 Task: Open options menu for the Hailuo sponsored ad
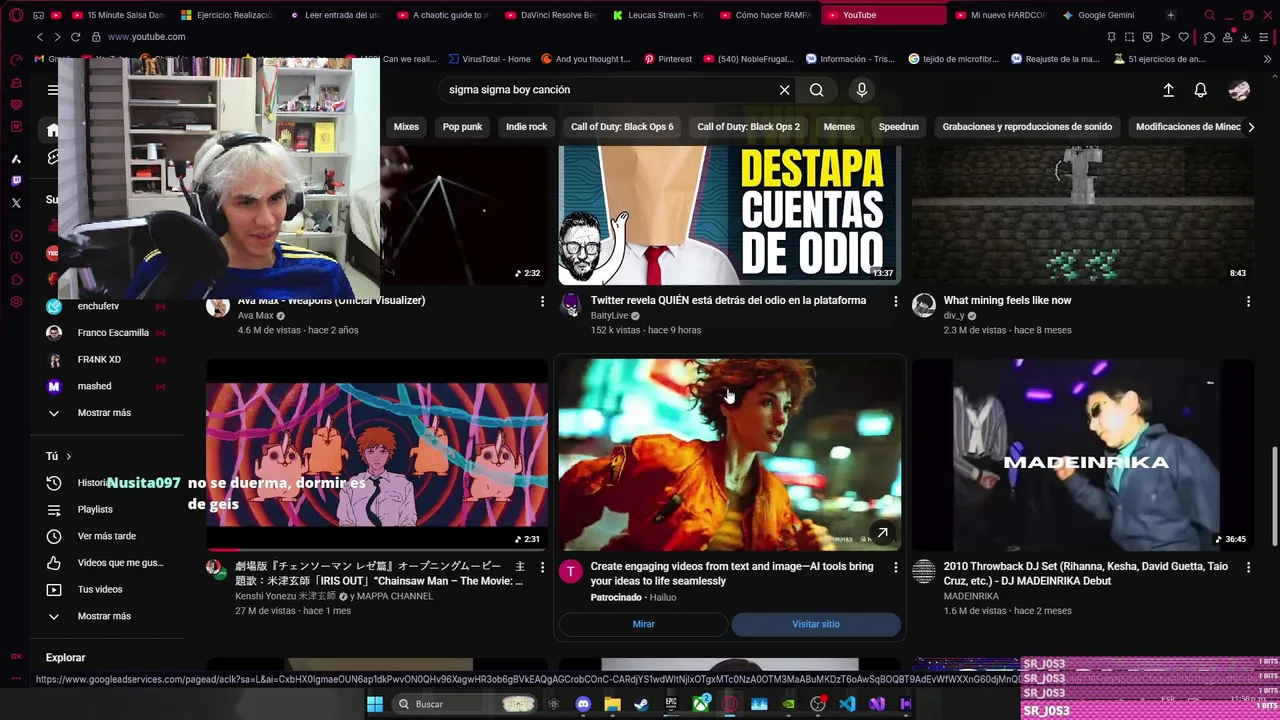click(x=895, y=567)
